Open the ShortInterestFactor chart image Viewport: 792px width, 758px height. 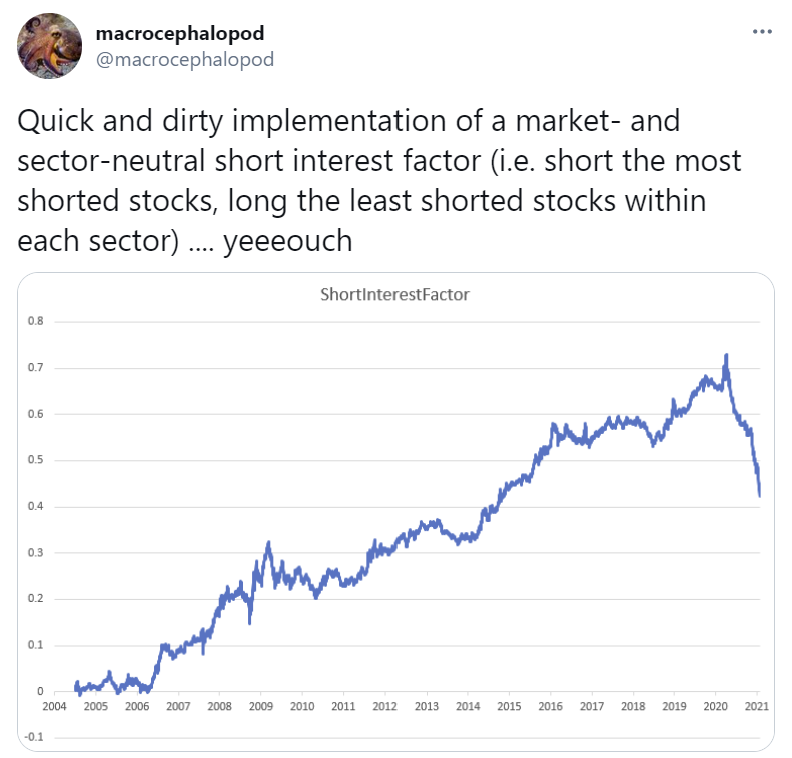coord(396,512)
